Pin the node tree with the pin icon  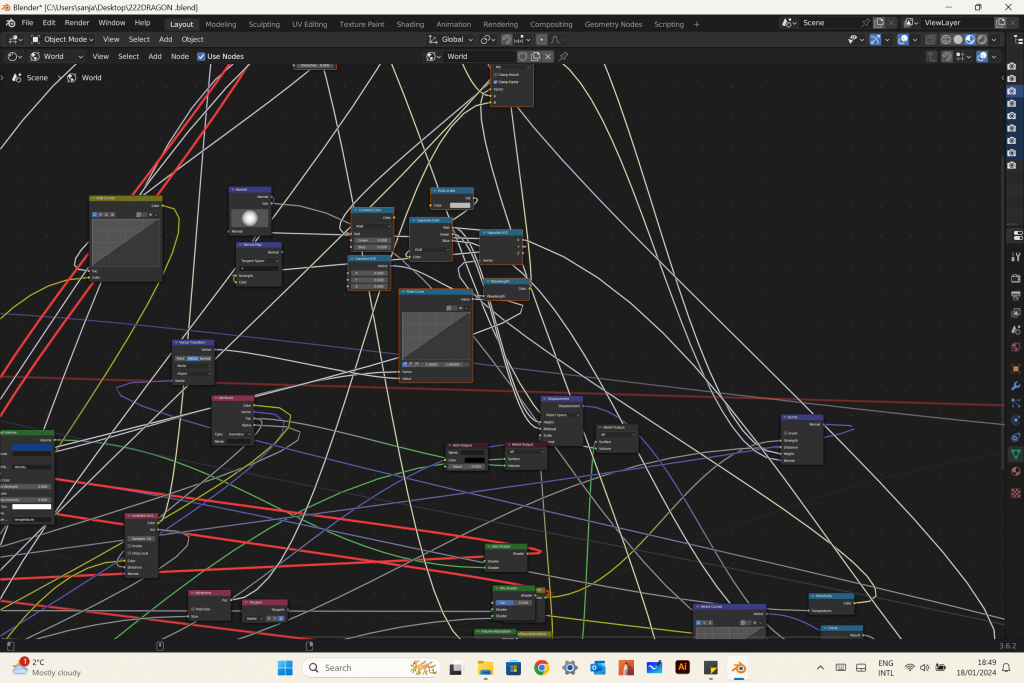coord(564,56)
